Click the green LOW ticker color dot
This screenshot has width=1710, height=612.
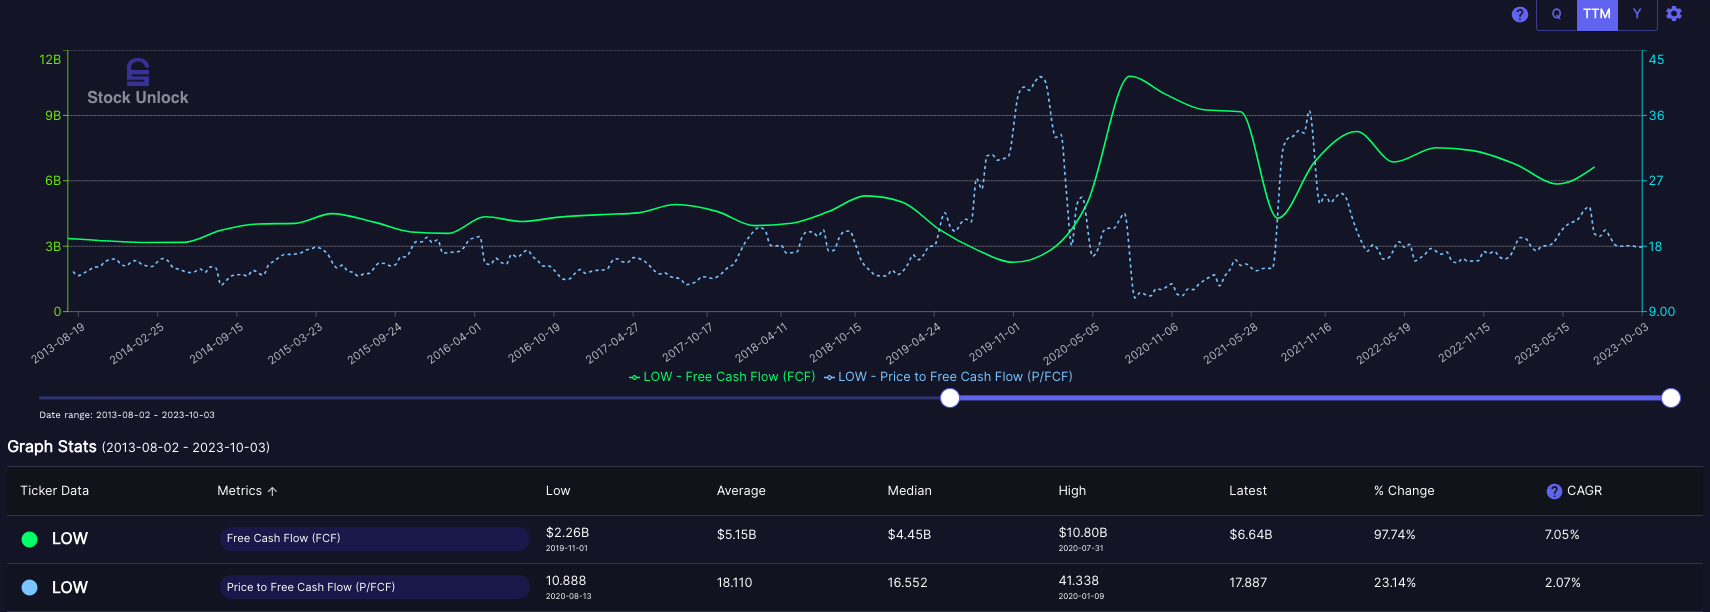pos(30,539)
